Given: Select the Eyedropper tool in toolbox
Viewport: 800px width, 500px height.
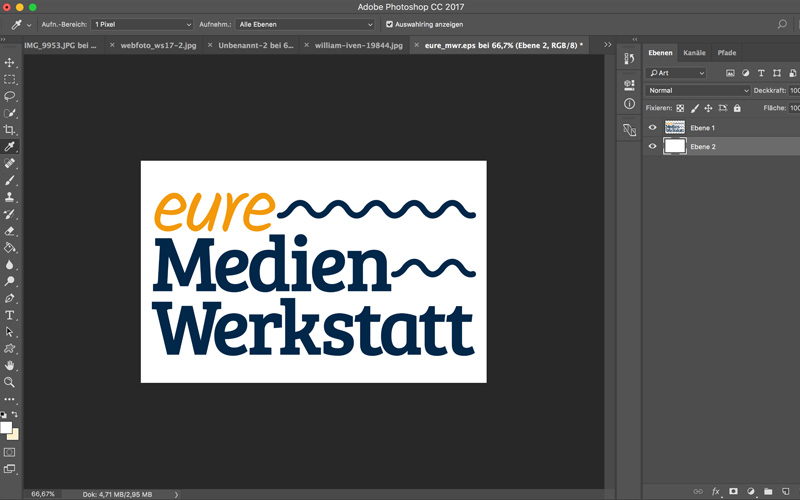Looking at the screenshot, I should pos(9,146).
